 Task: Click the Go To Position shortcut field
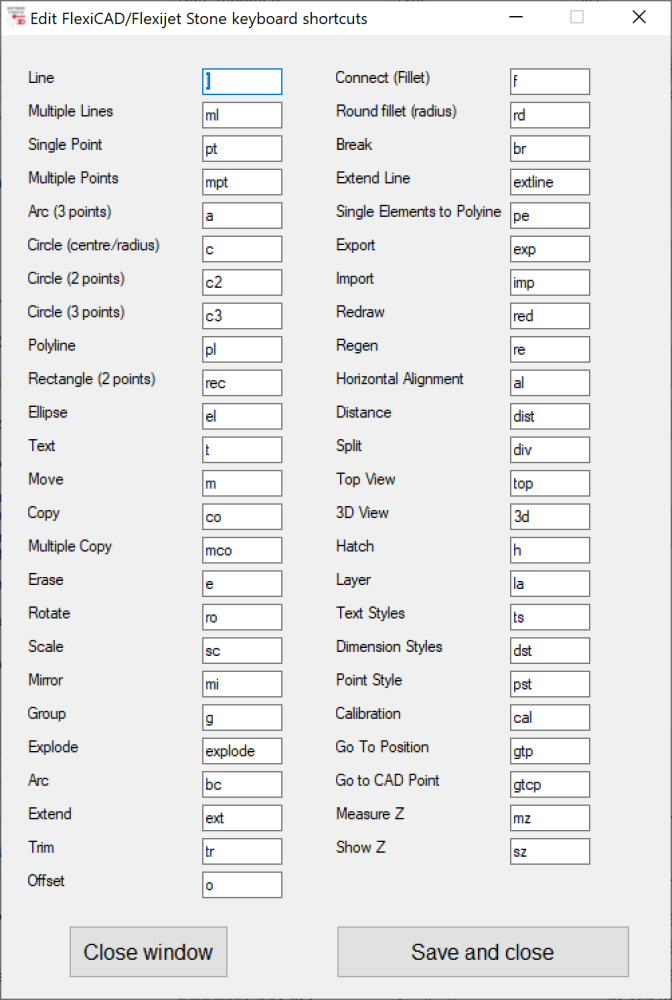coord(549,750)
